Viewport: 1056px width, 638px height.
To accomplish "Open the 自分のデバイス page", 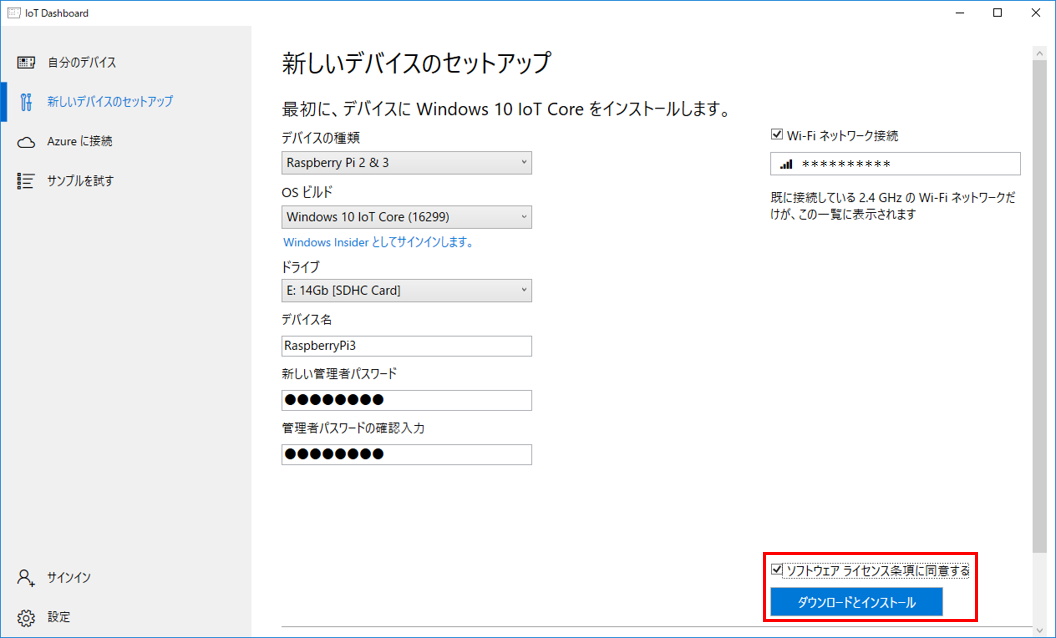I will [x=126, y=63].
